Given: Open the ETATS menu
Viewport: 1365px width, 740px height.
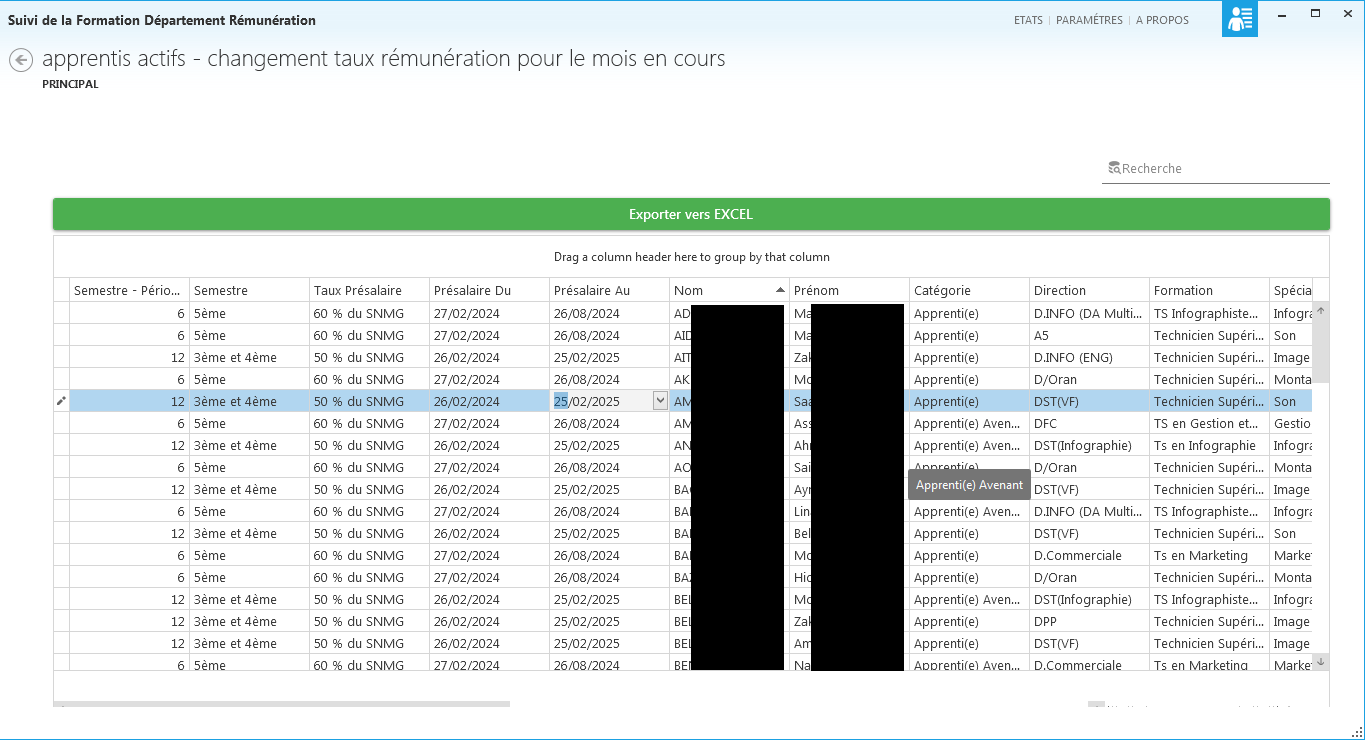Looking at the screenshot, I should (1028, 20).
